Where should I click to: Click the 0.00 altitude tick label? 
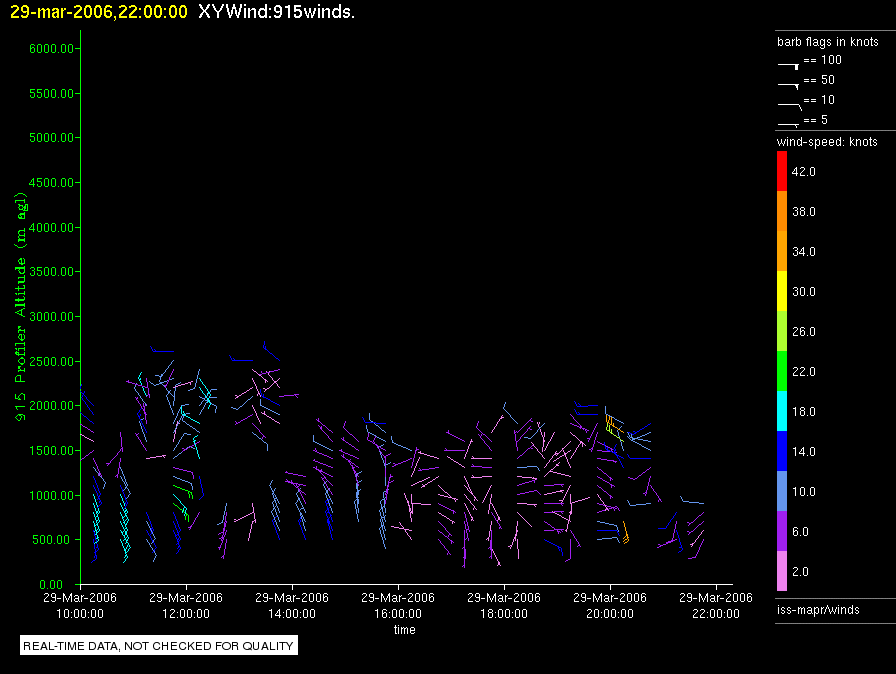pyautogui.click(x=51, y=584)
